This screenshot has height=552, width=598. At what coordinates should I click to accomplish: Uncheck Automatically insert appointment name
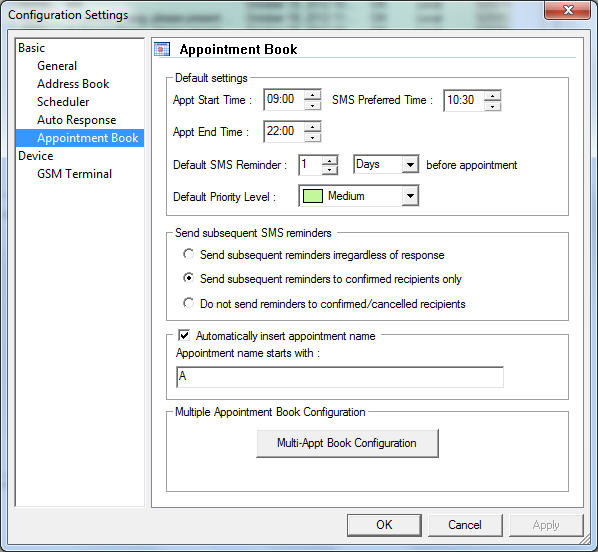[184, 335]
